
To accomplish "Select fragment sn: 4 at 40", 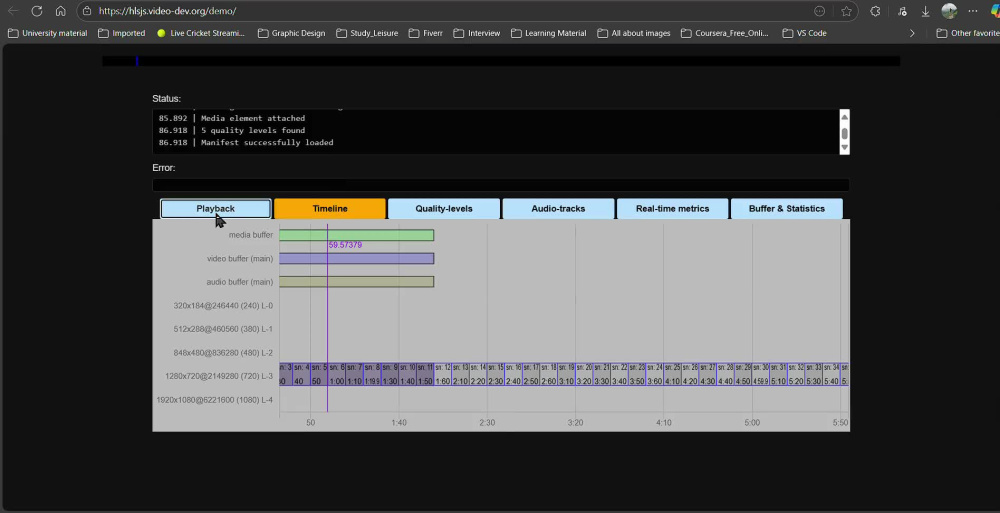I will click(x=302, y=375).
